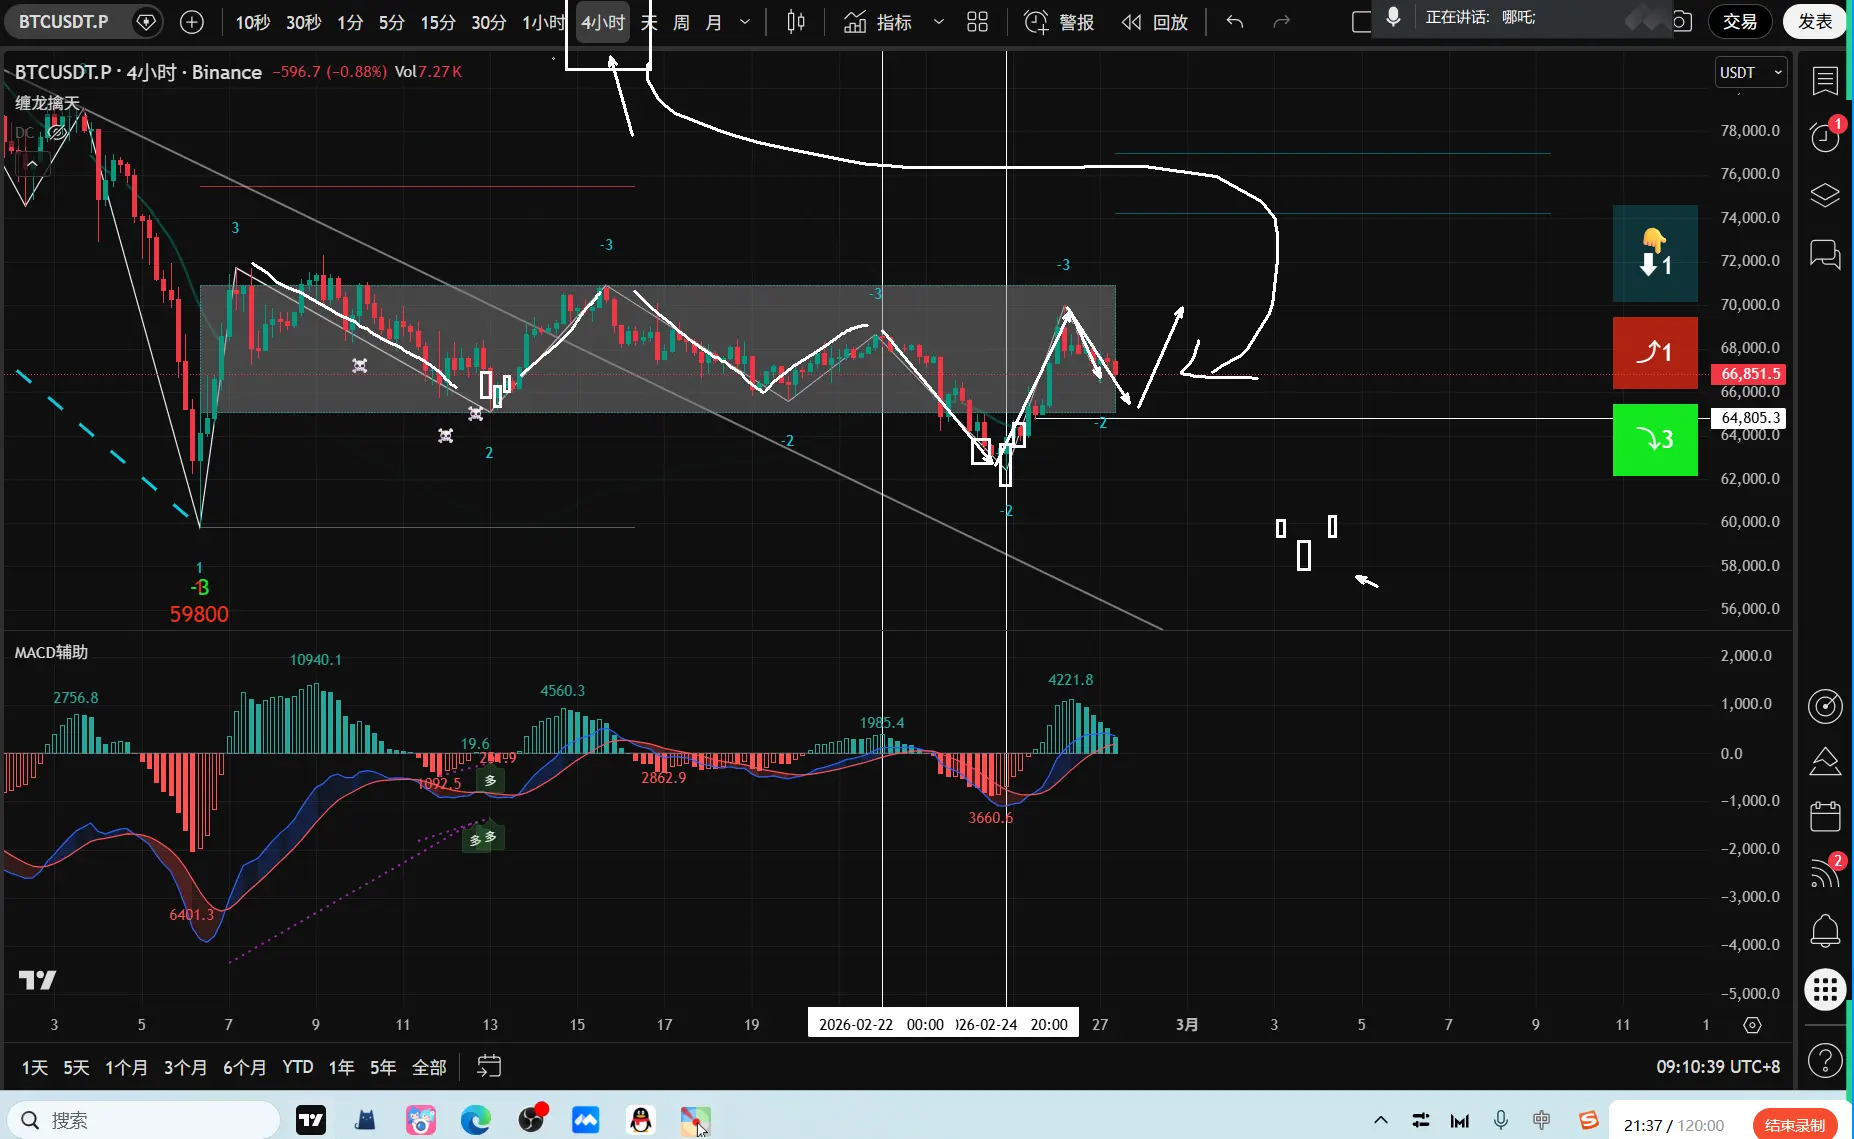Image resolution: width=1854 pixels, height=1139 pixels.
Task: Open the BTCUSDT.P symbol search
Action: (64, 22)
